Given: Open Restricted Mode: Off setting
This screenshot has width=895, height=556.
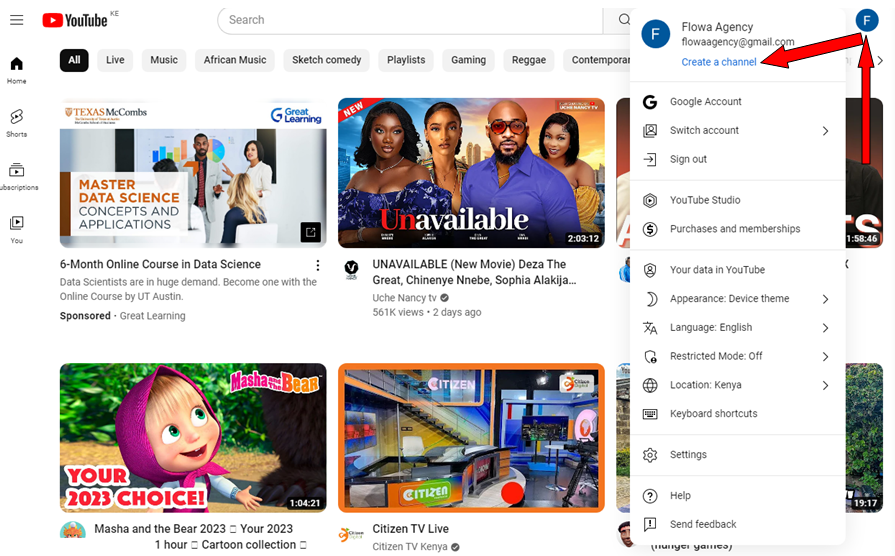Looking at the screenshot, I should 737,356.
